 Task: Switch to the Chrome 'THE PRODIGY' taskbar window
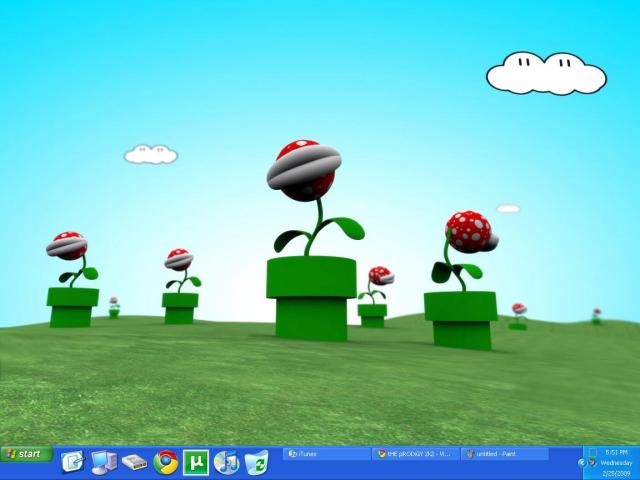(x=416, y=454)
